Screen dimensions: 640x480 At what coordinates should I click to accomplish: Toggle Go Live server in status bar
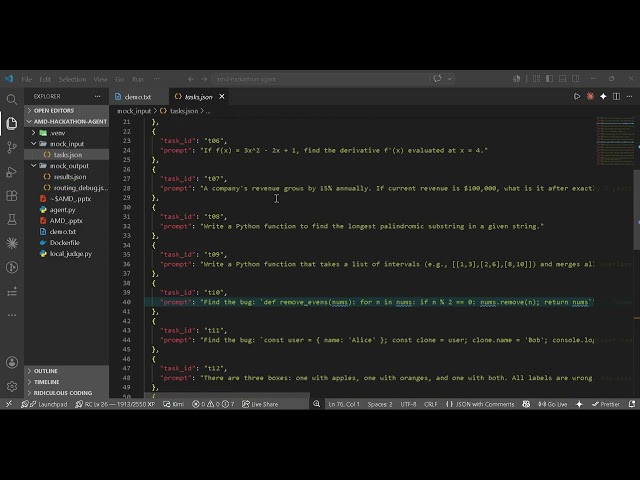coord(553,404)
